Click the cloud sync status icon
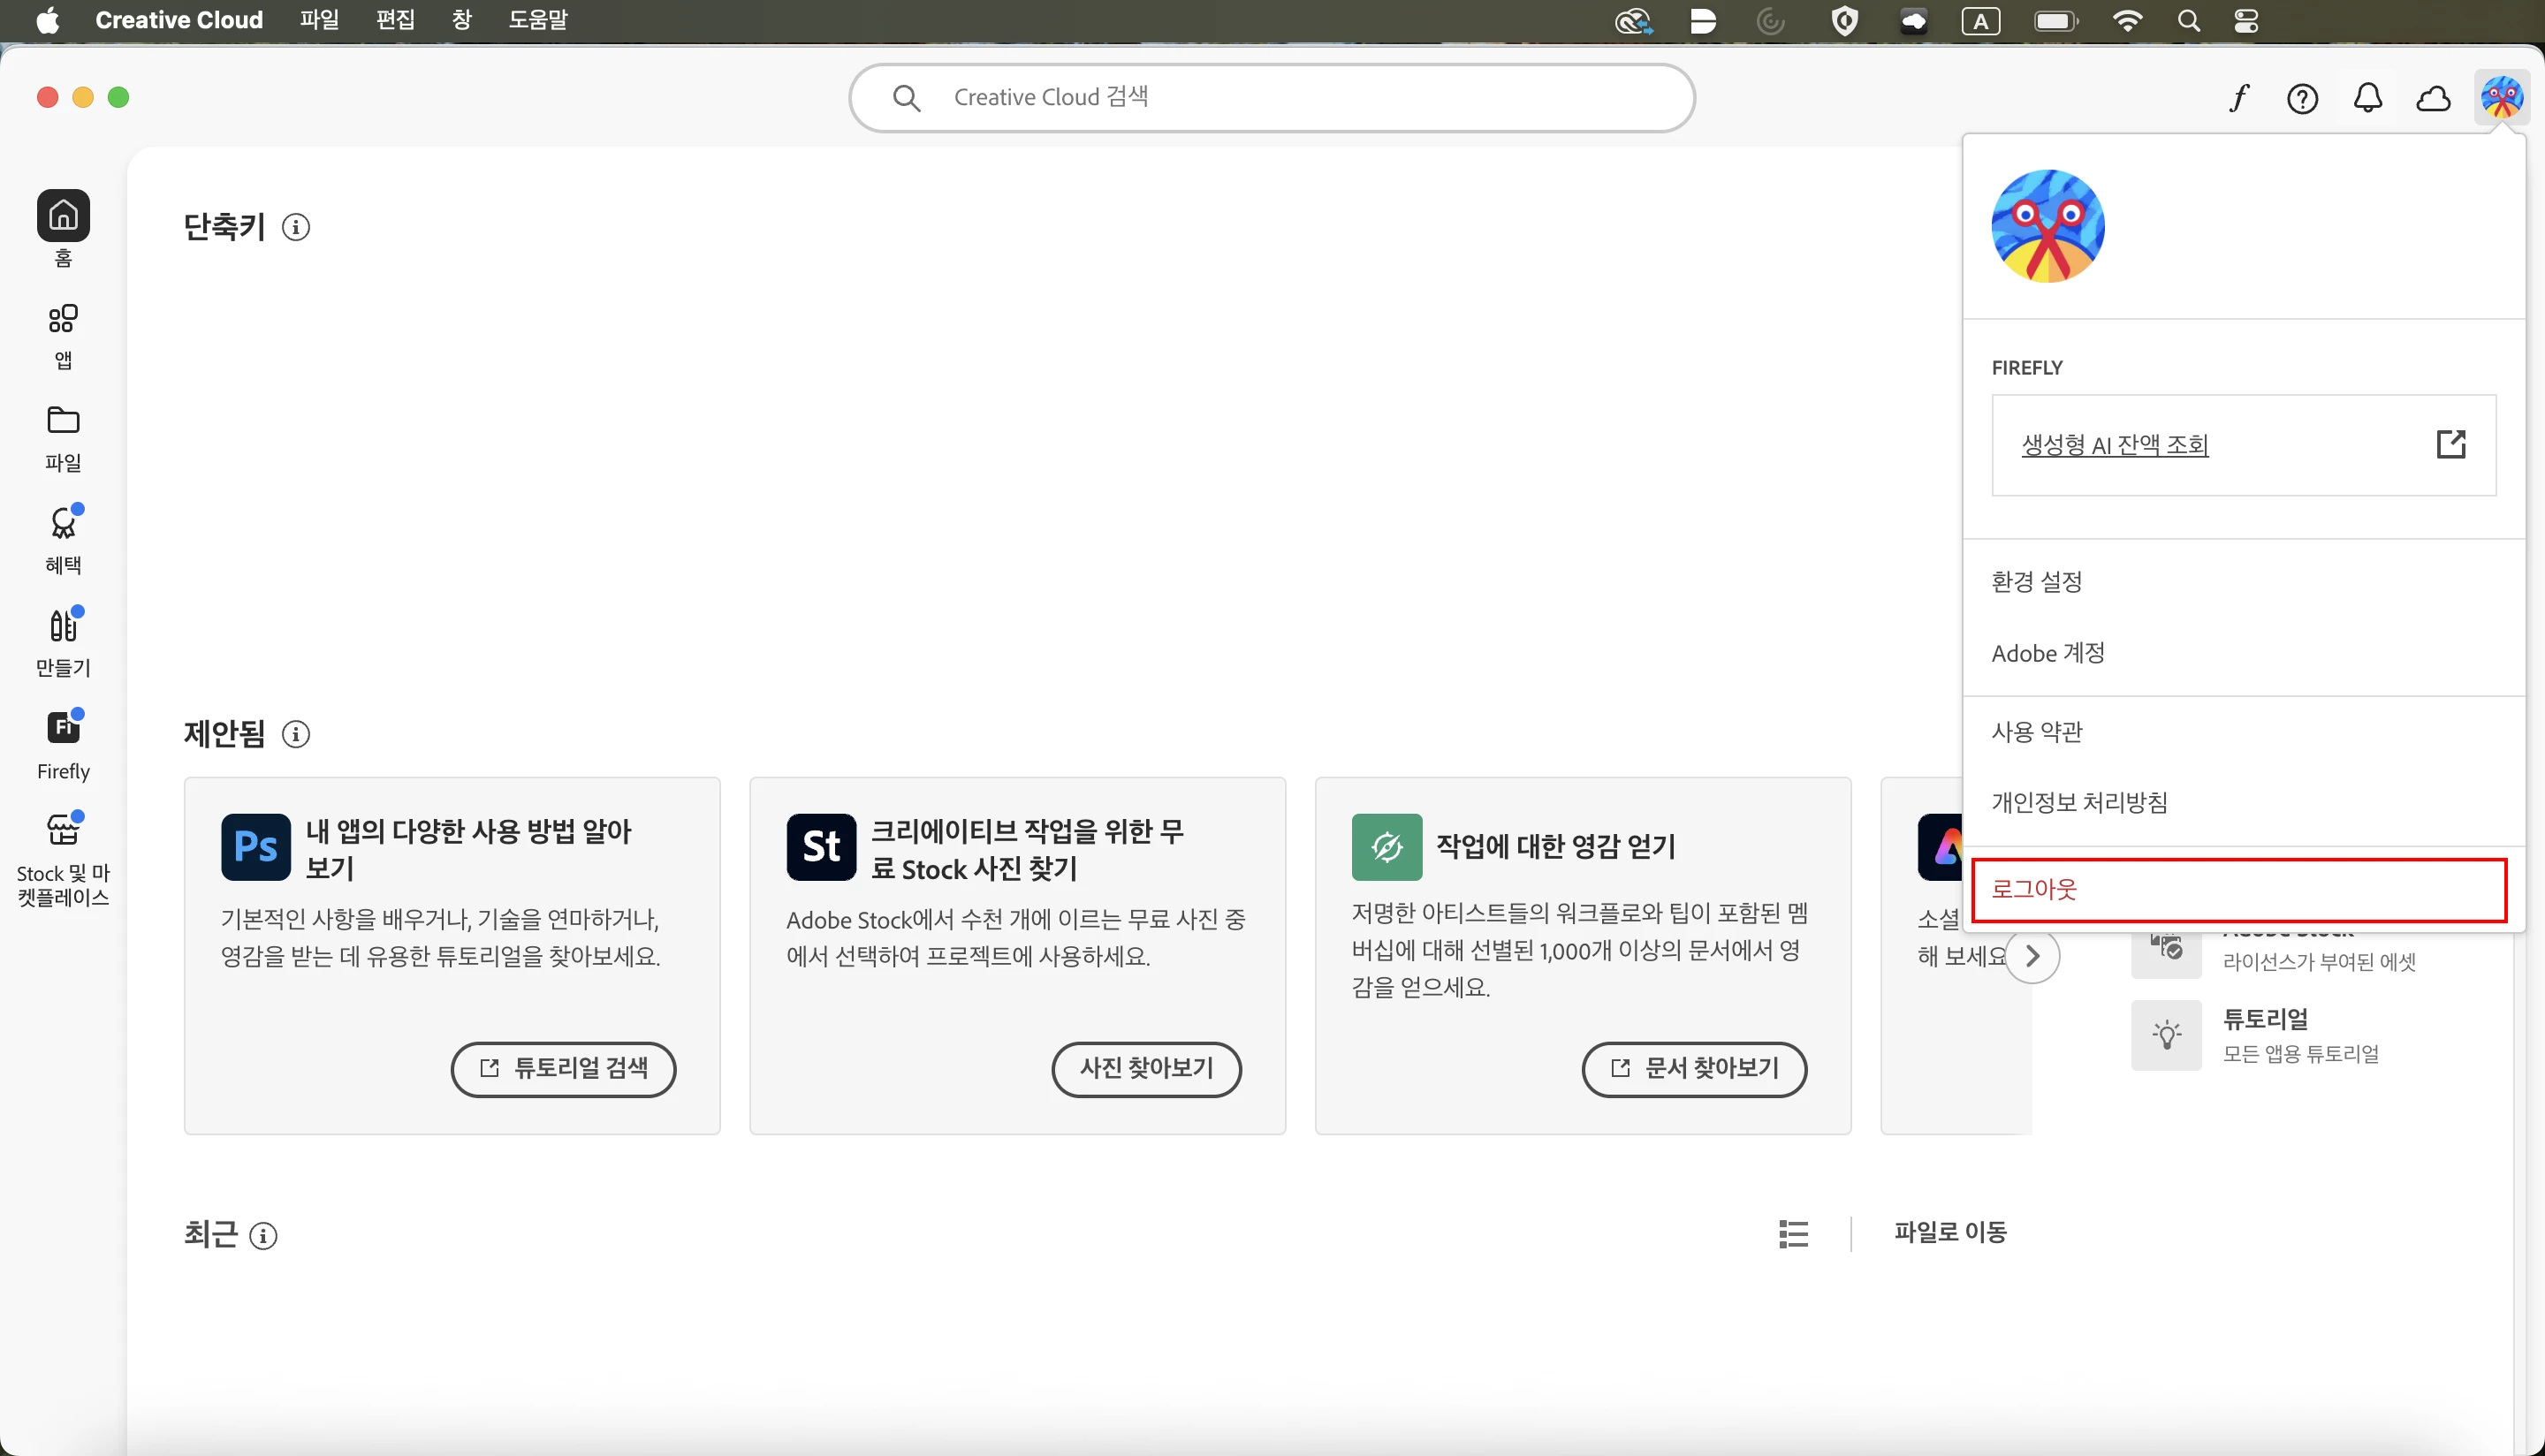2545x1456 pixels. [x=2432, y=98]
